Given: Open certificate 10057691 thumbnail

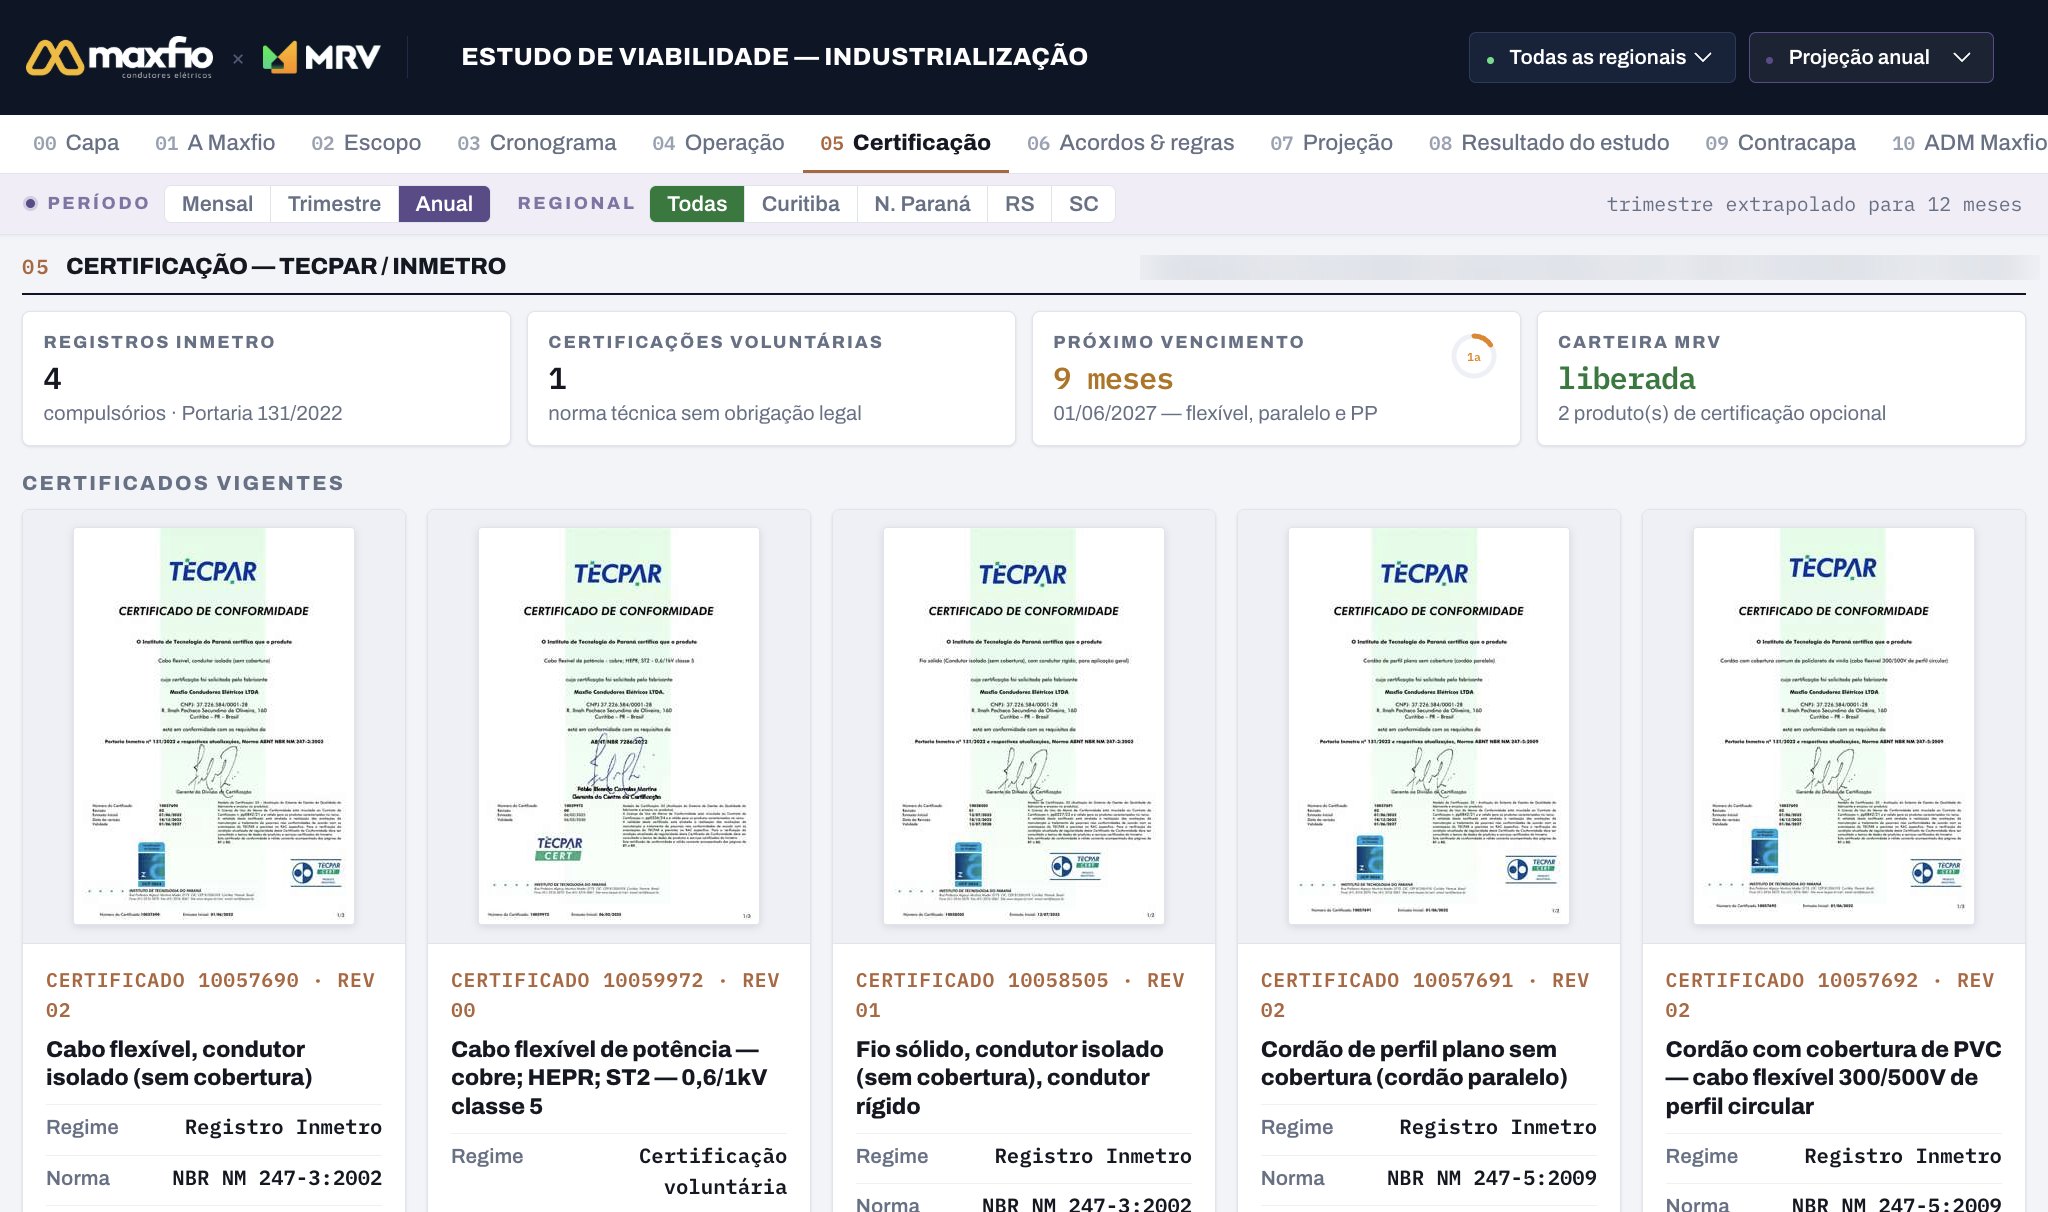Looking at the screenshot, I should point(1429,726).
